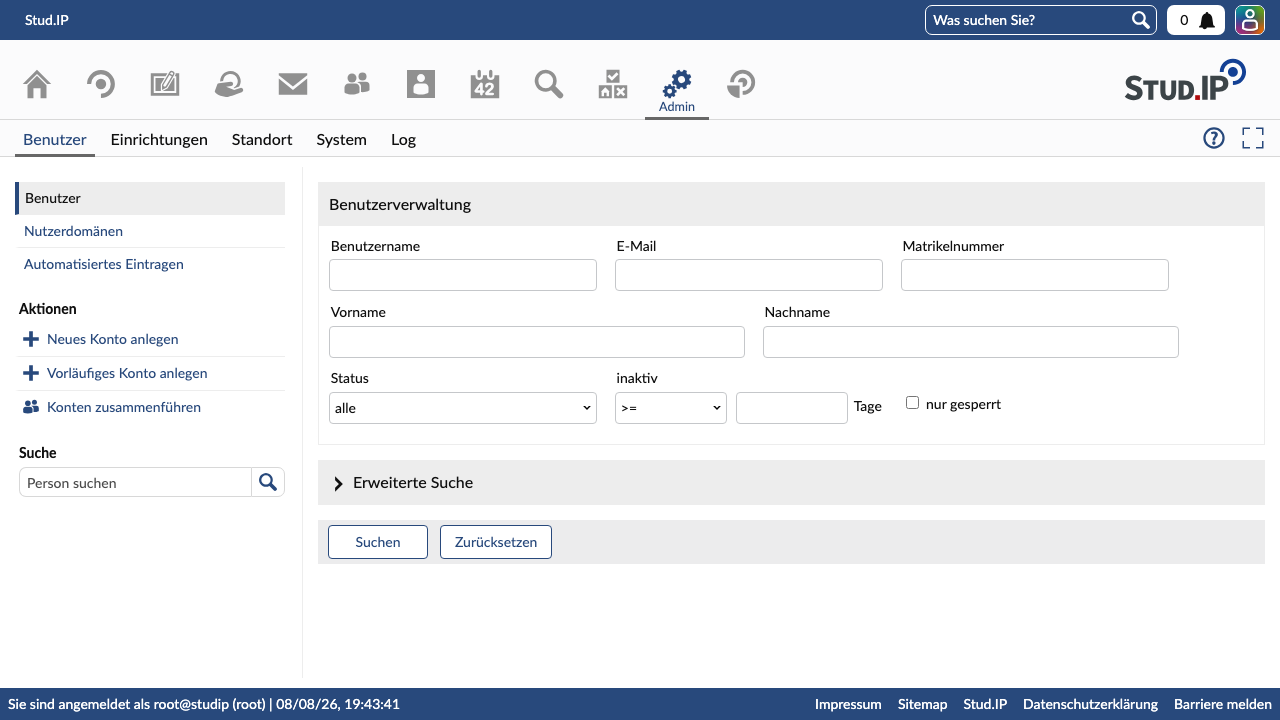Screen dimensions: 1280x720
Task: Open the blackboard-and-pencil content icon
Action: coord(165,84)
